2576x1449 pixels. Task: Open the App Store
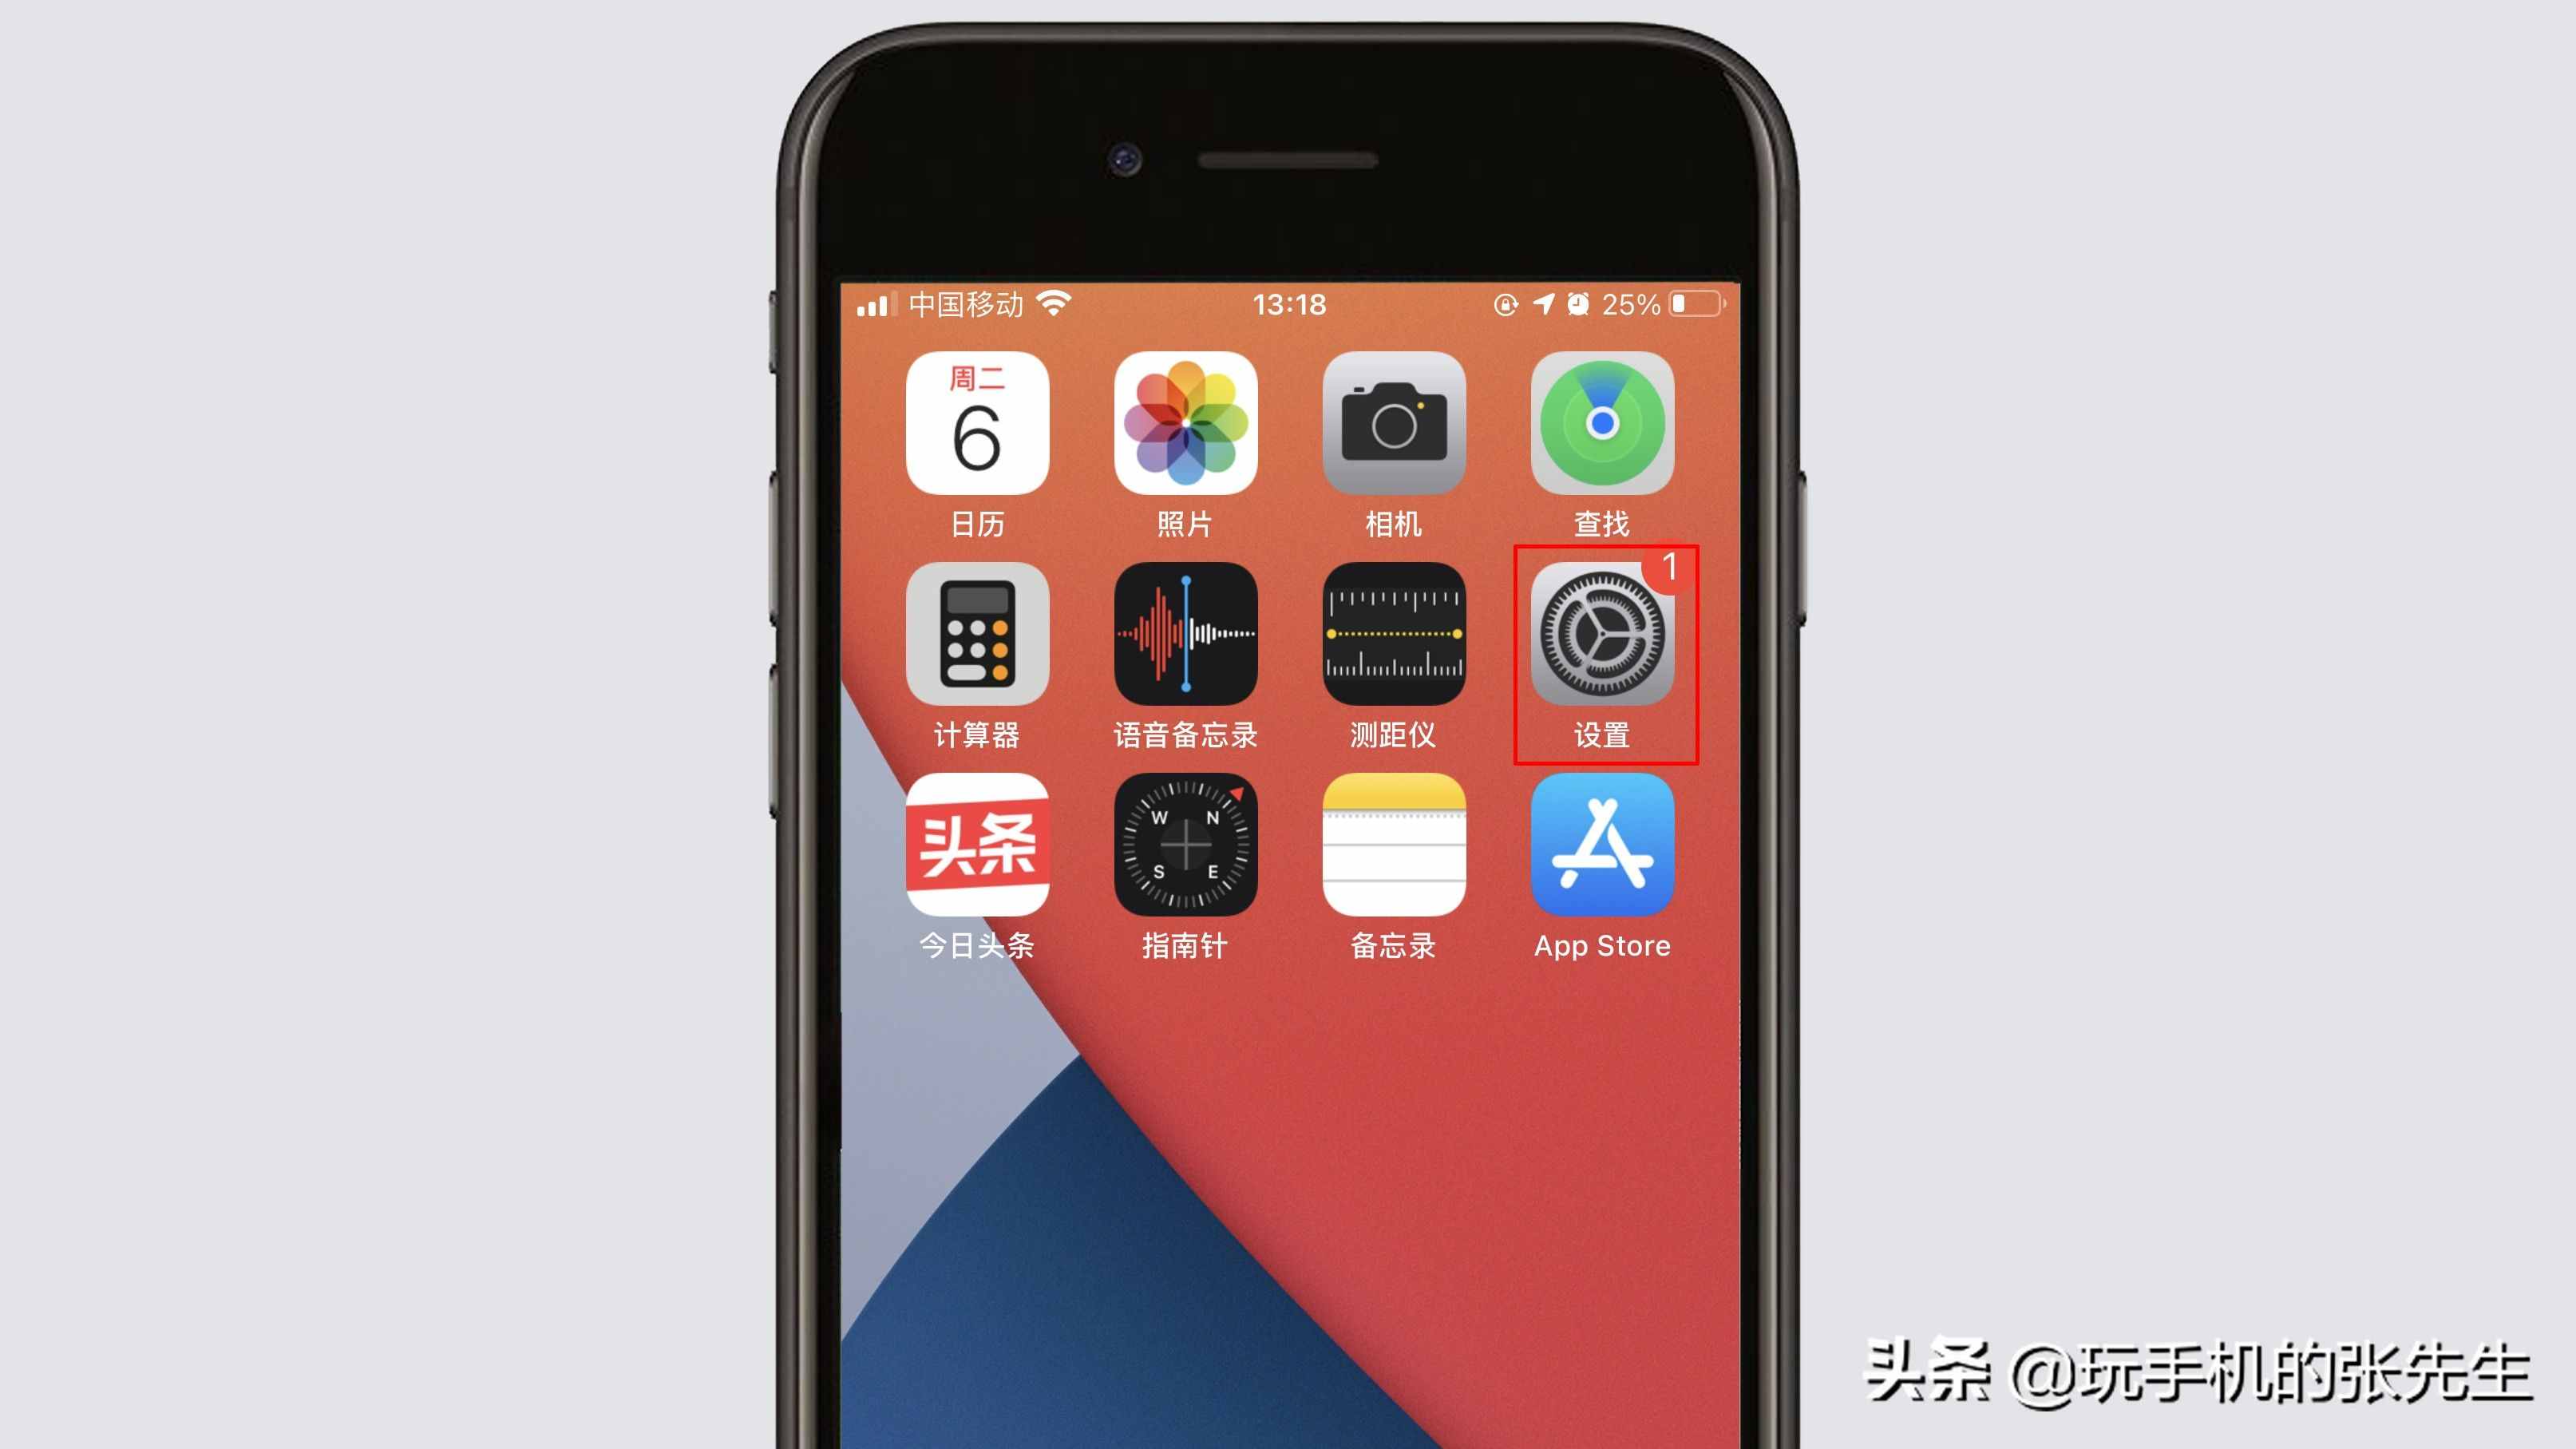pos(1601,848)
